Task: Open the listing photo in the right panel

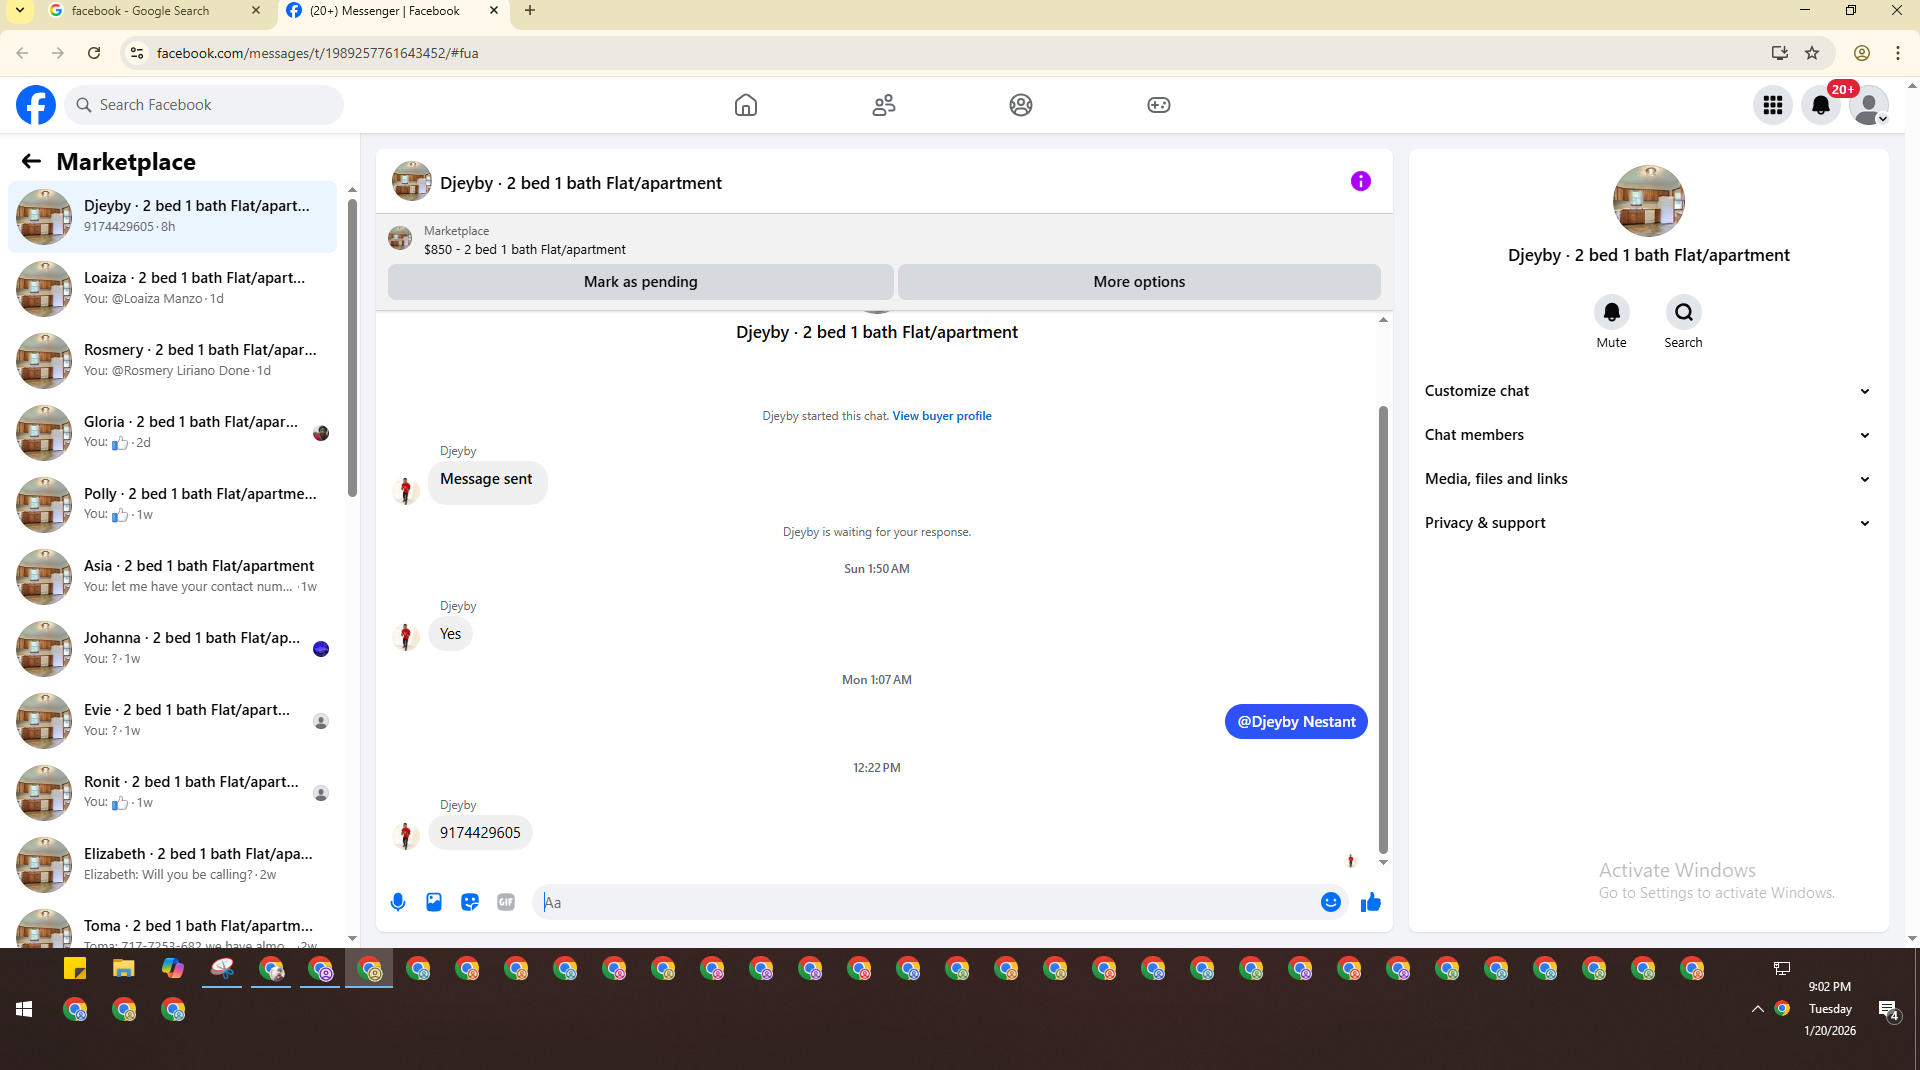Action: coord(1649,201)
